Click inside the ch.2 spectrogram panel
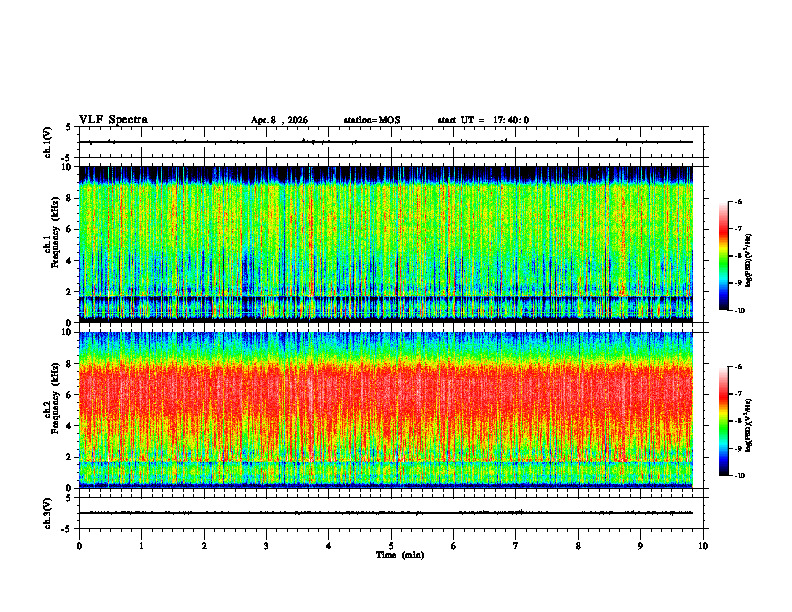 click(386, 410)
